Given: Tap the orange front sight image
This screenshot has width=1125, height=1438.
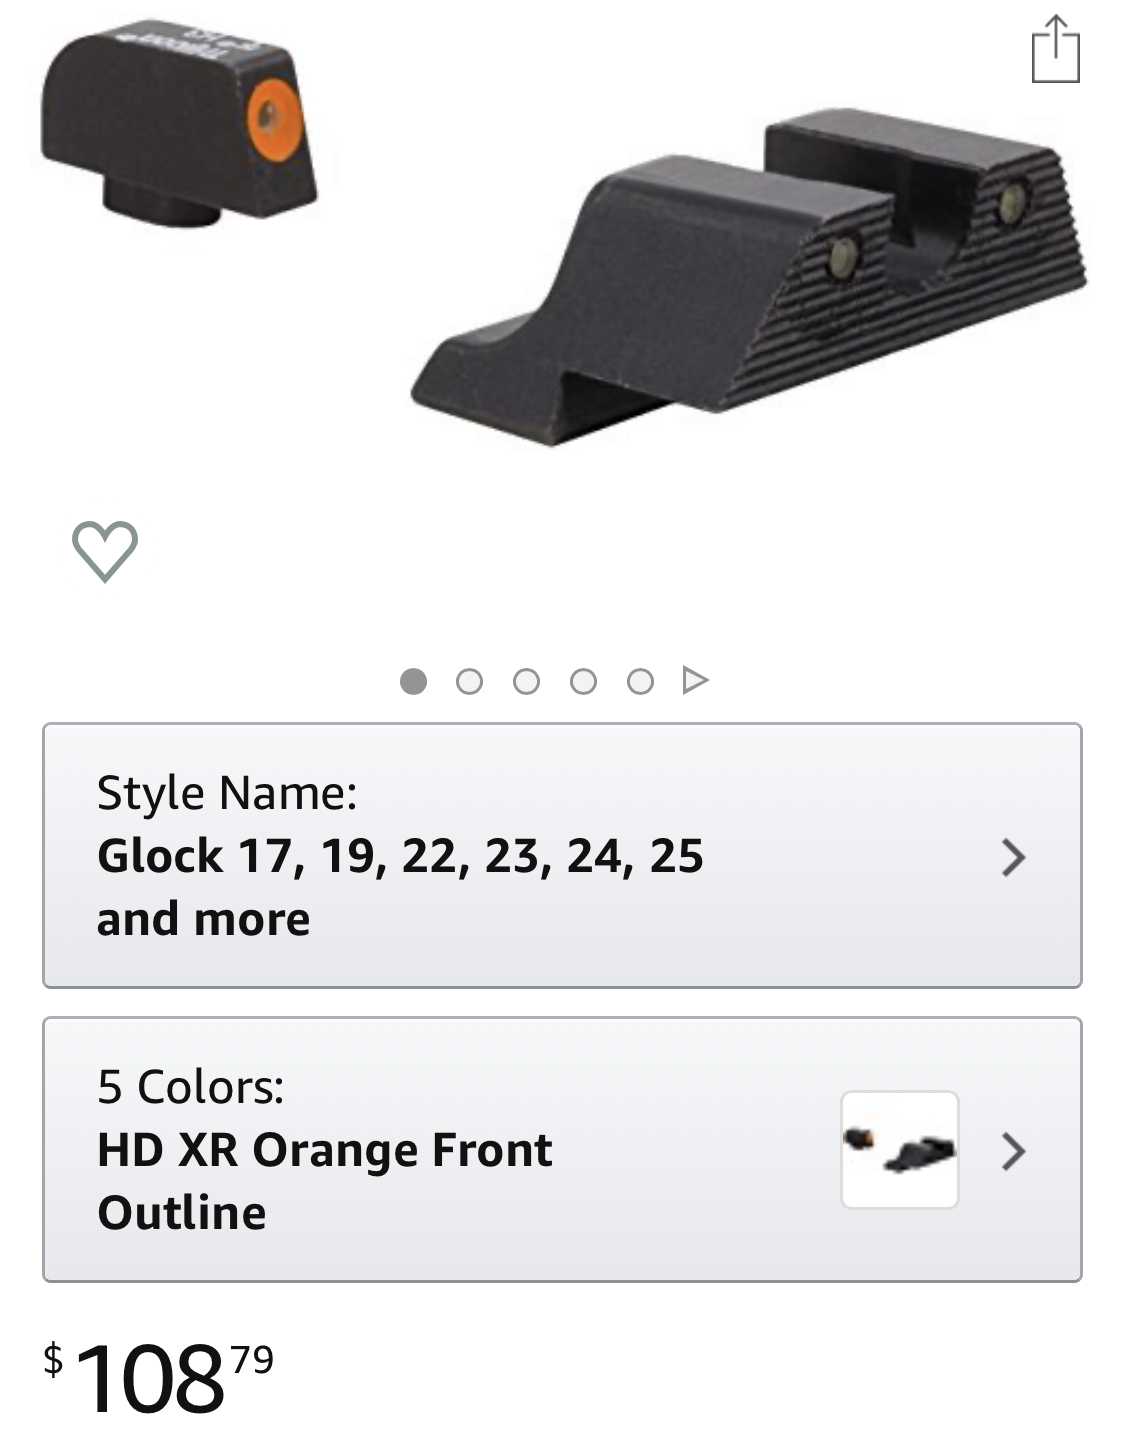Looking at the screenshot, I should coord(178,118).
